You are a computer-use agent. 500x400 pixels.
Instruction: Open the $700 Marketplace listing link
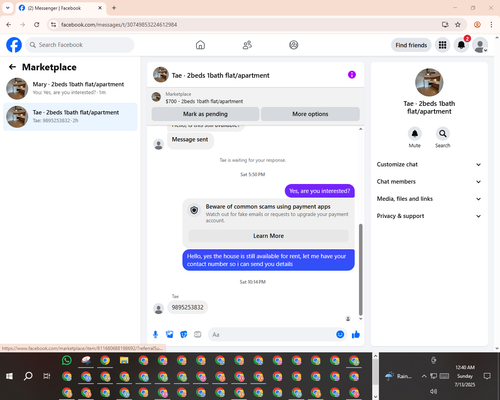pyautogui.click(x=204, y=101)
